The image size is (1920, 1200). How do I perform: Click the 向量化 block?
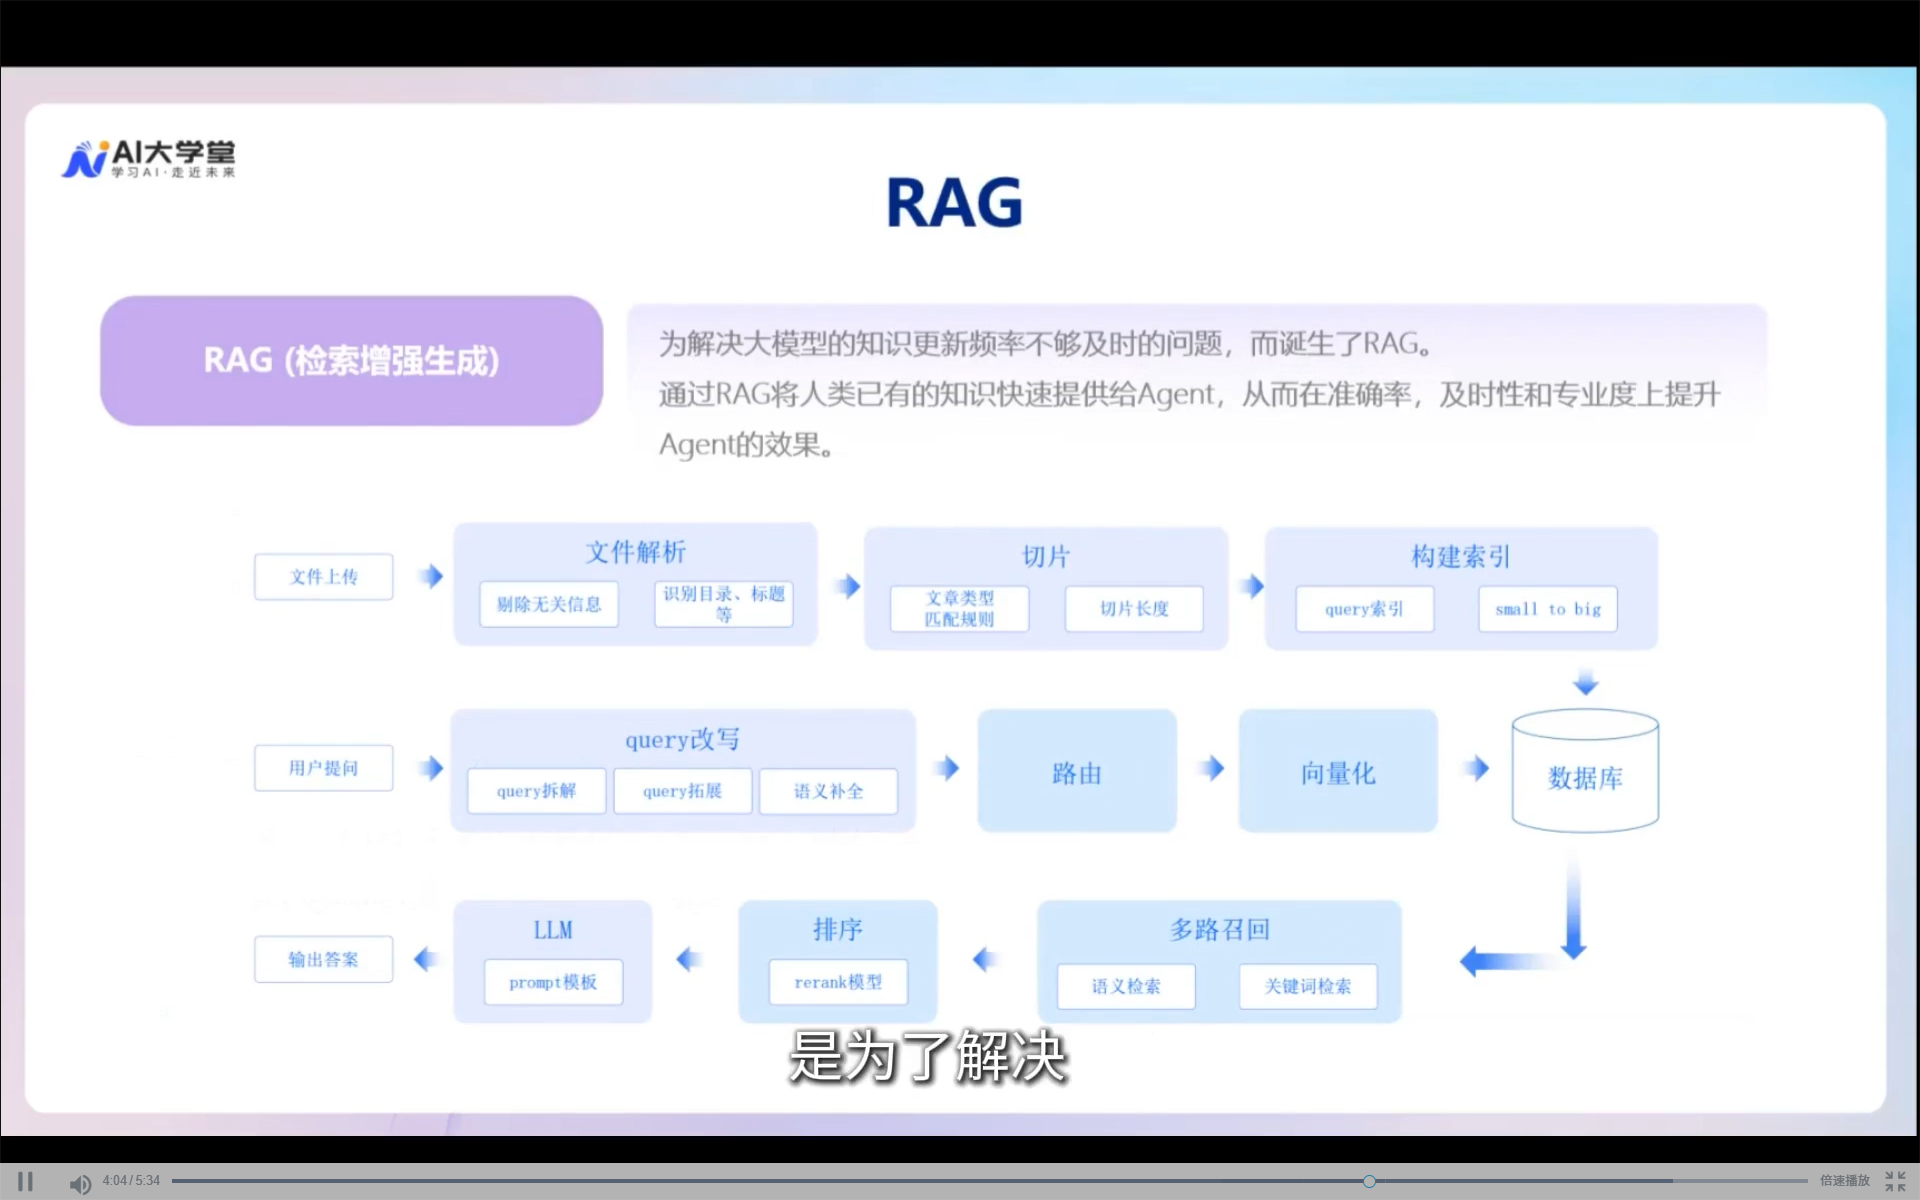(x=1337, y=772)
